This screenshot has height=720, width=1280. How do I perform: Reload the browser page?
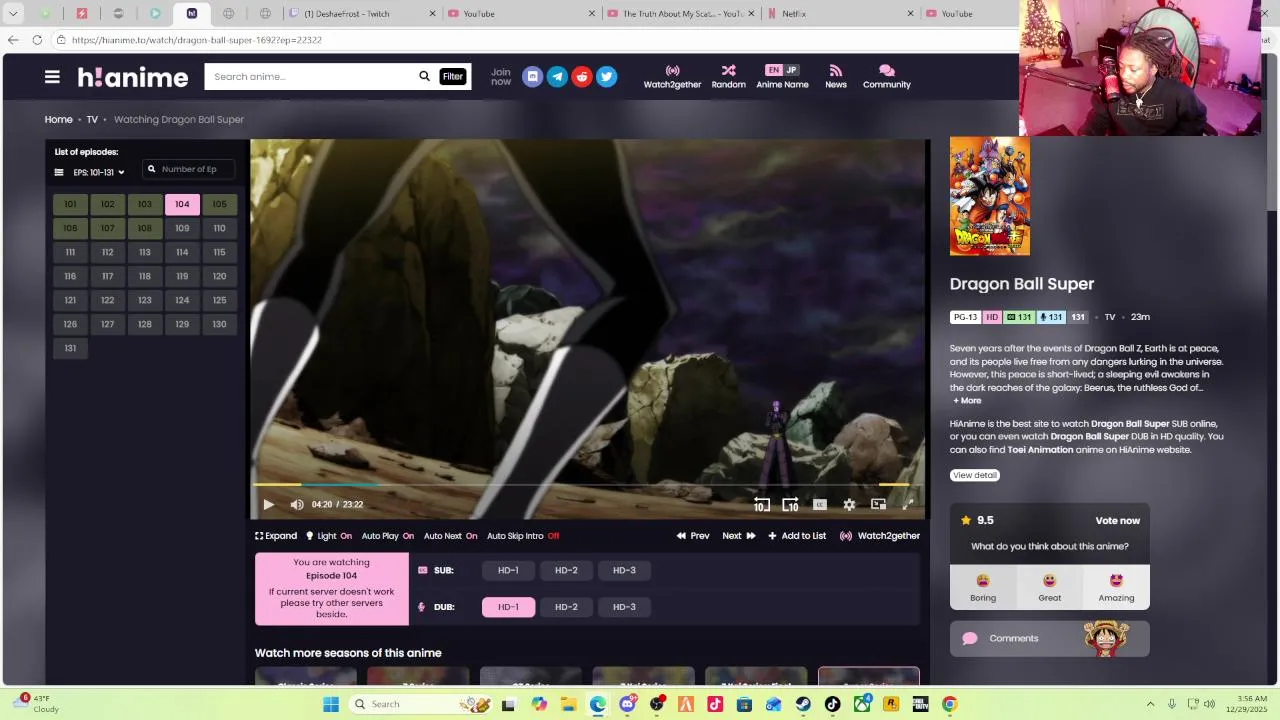pos(37,40)
